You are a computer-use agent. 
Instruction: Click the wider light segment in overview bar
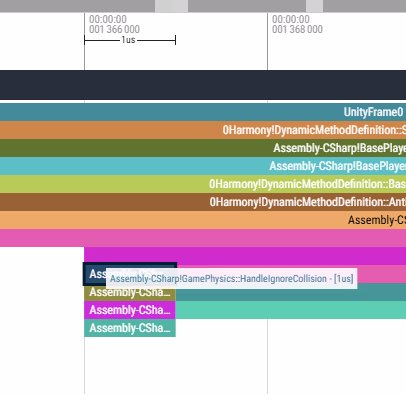click(x=171, y=6)
